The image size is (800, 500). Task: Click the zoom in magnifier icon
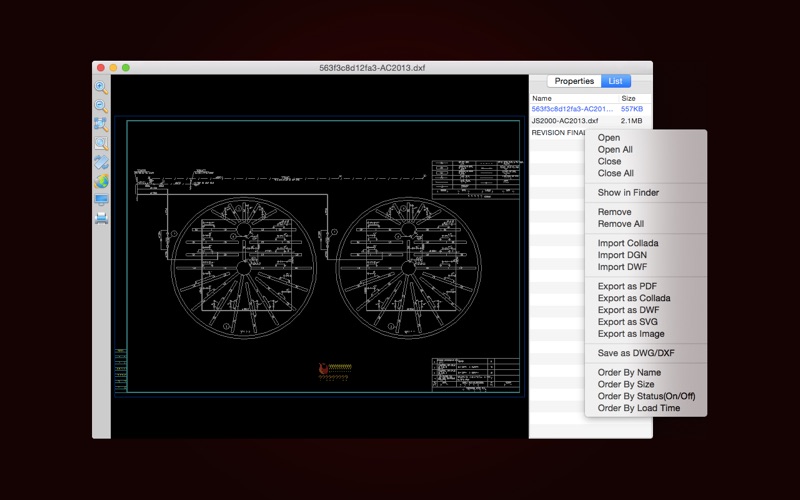[101, 88]
